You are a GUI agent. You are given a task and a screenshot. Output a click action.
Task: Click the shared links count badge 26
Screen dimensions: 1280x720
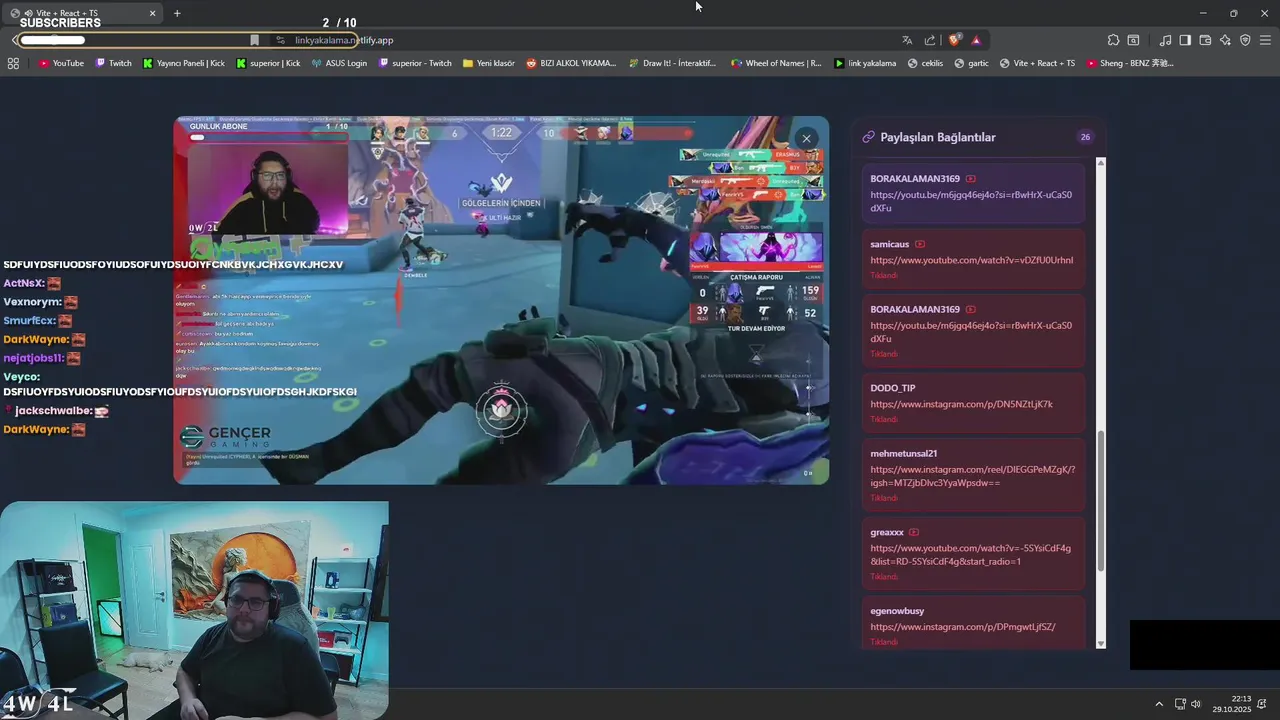click(x=1085, y=137)
